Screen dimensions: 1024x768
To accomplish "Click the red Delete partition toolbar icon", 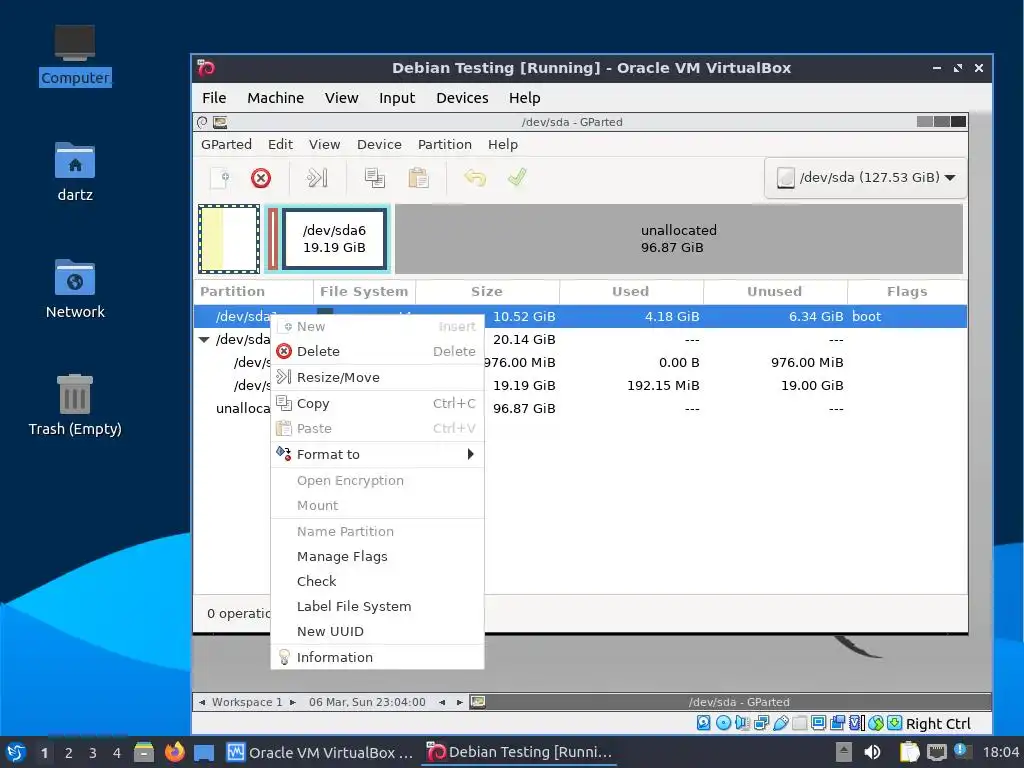I will 261,178.
